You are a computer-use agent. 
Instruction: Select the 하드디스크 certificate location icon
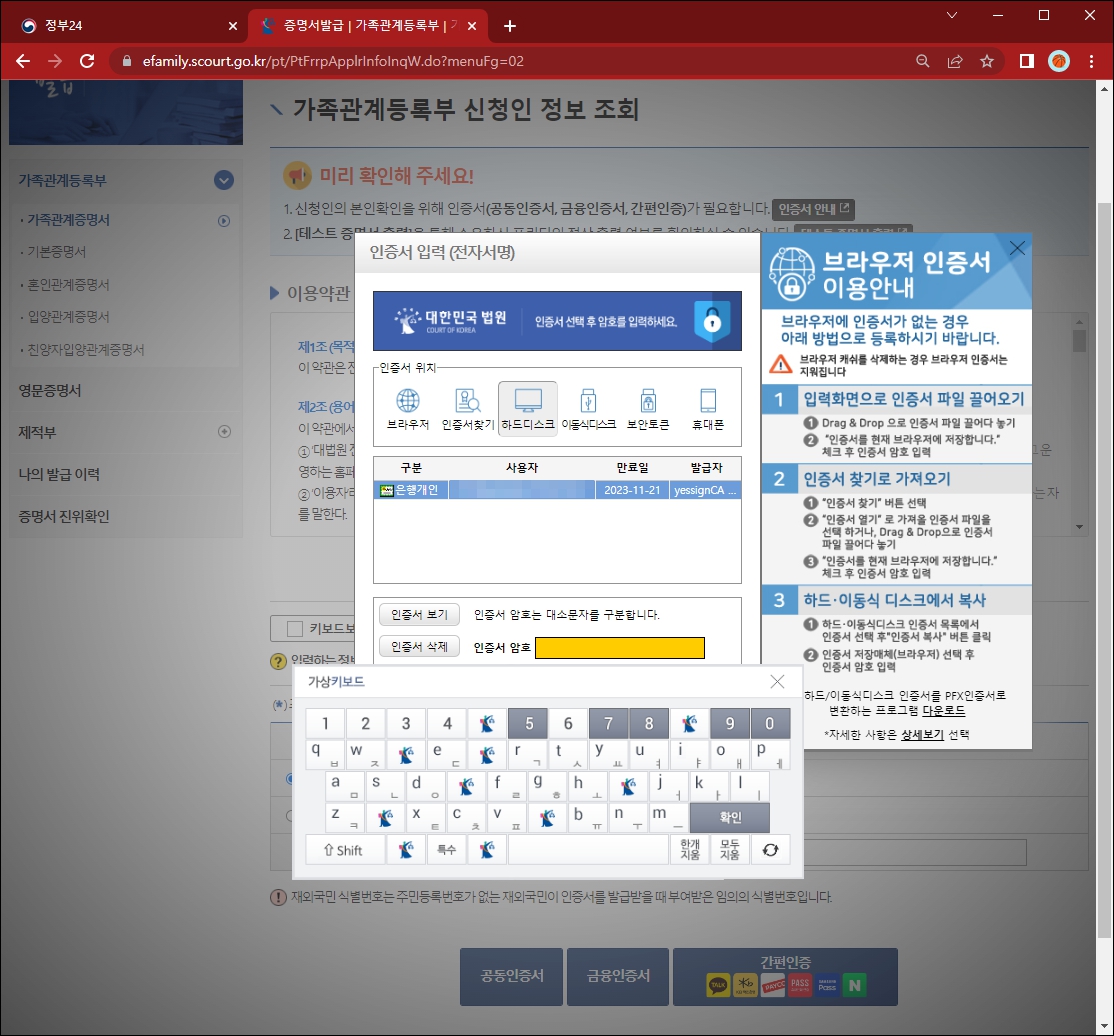[528, 409]
